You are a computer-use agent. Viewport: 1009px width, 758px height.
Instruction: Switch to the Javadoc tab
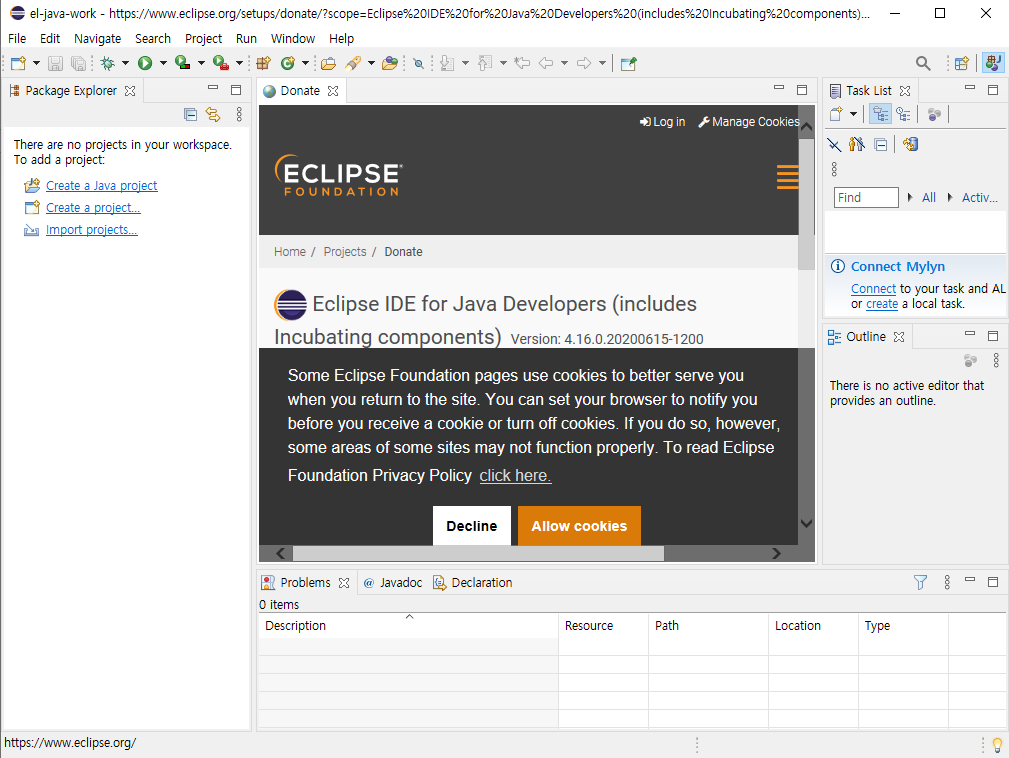click(x=393, y=582)
